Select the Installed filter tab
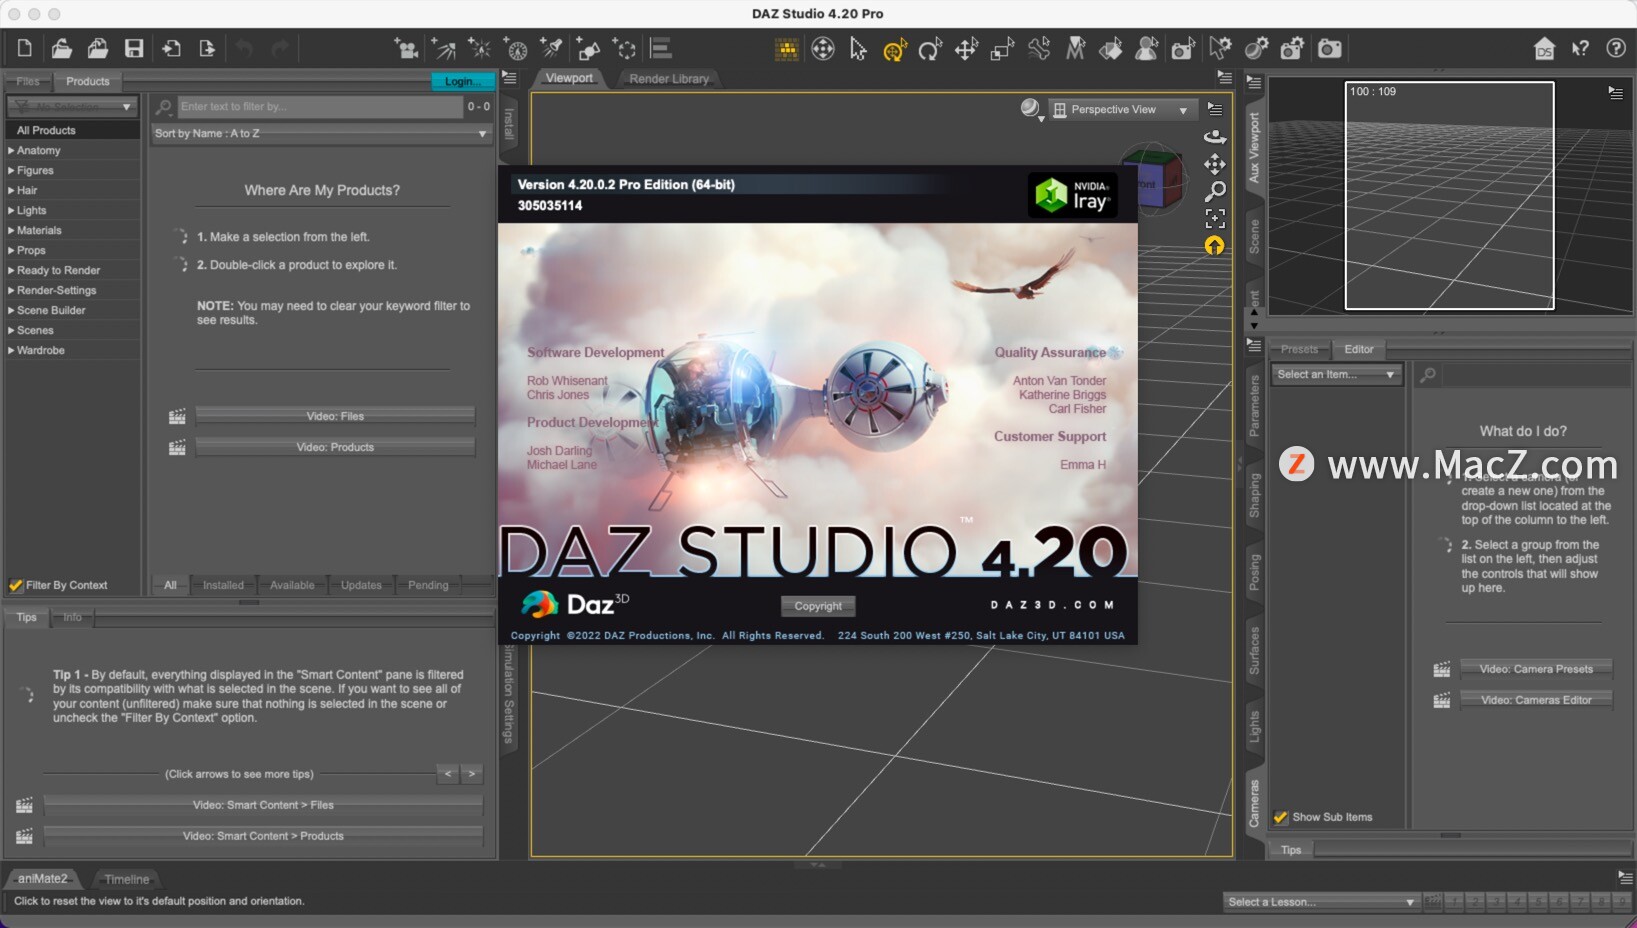The width and height of the screenshot is (1637, 928). coord(223,585)
